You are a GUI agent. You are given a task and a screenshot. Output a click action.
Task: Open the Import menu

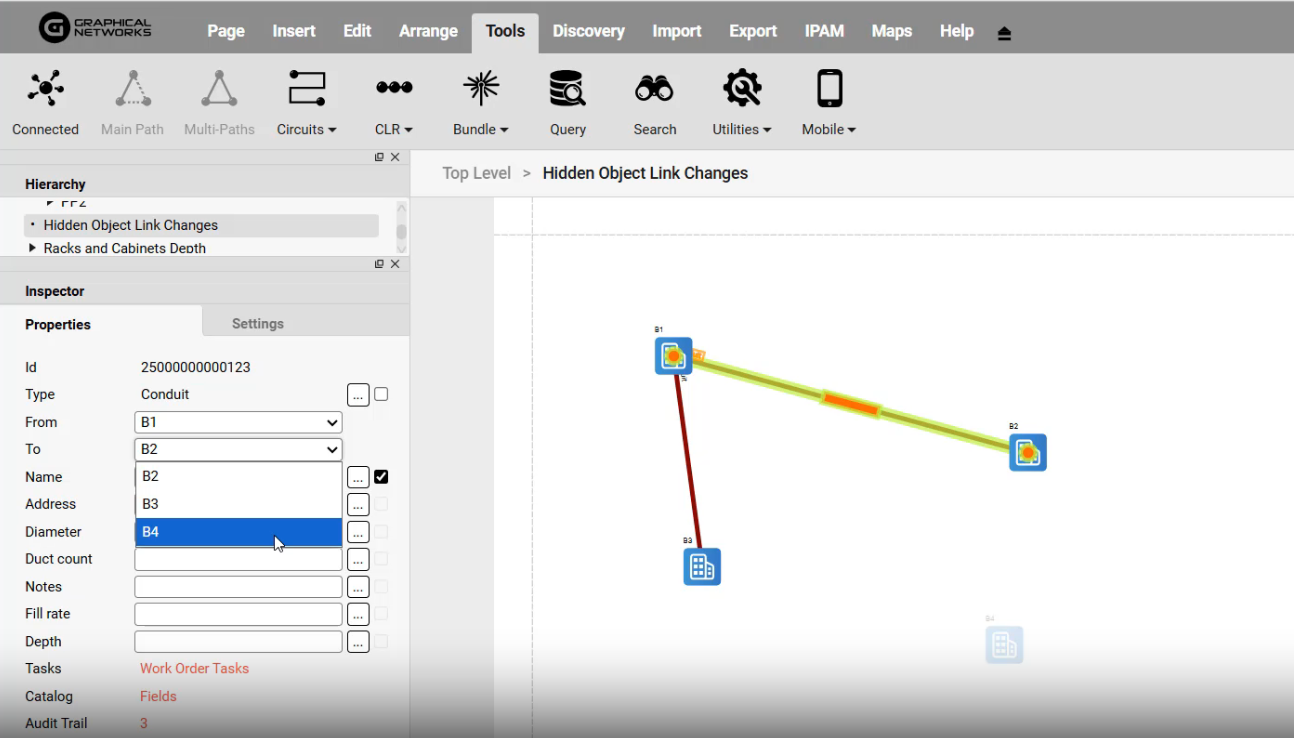click(677, 31)
